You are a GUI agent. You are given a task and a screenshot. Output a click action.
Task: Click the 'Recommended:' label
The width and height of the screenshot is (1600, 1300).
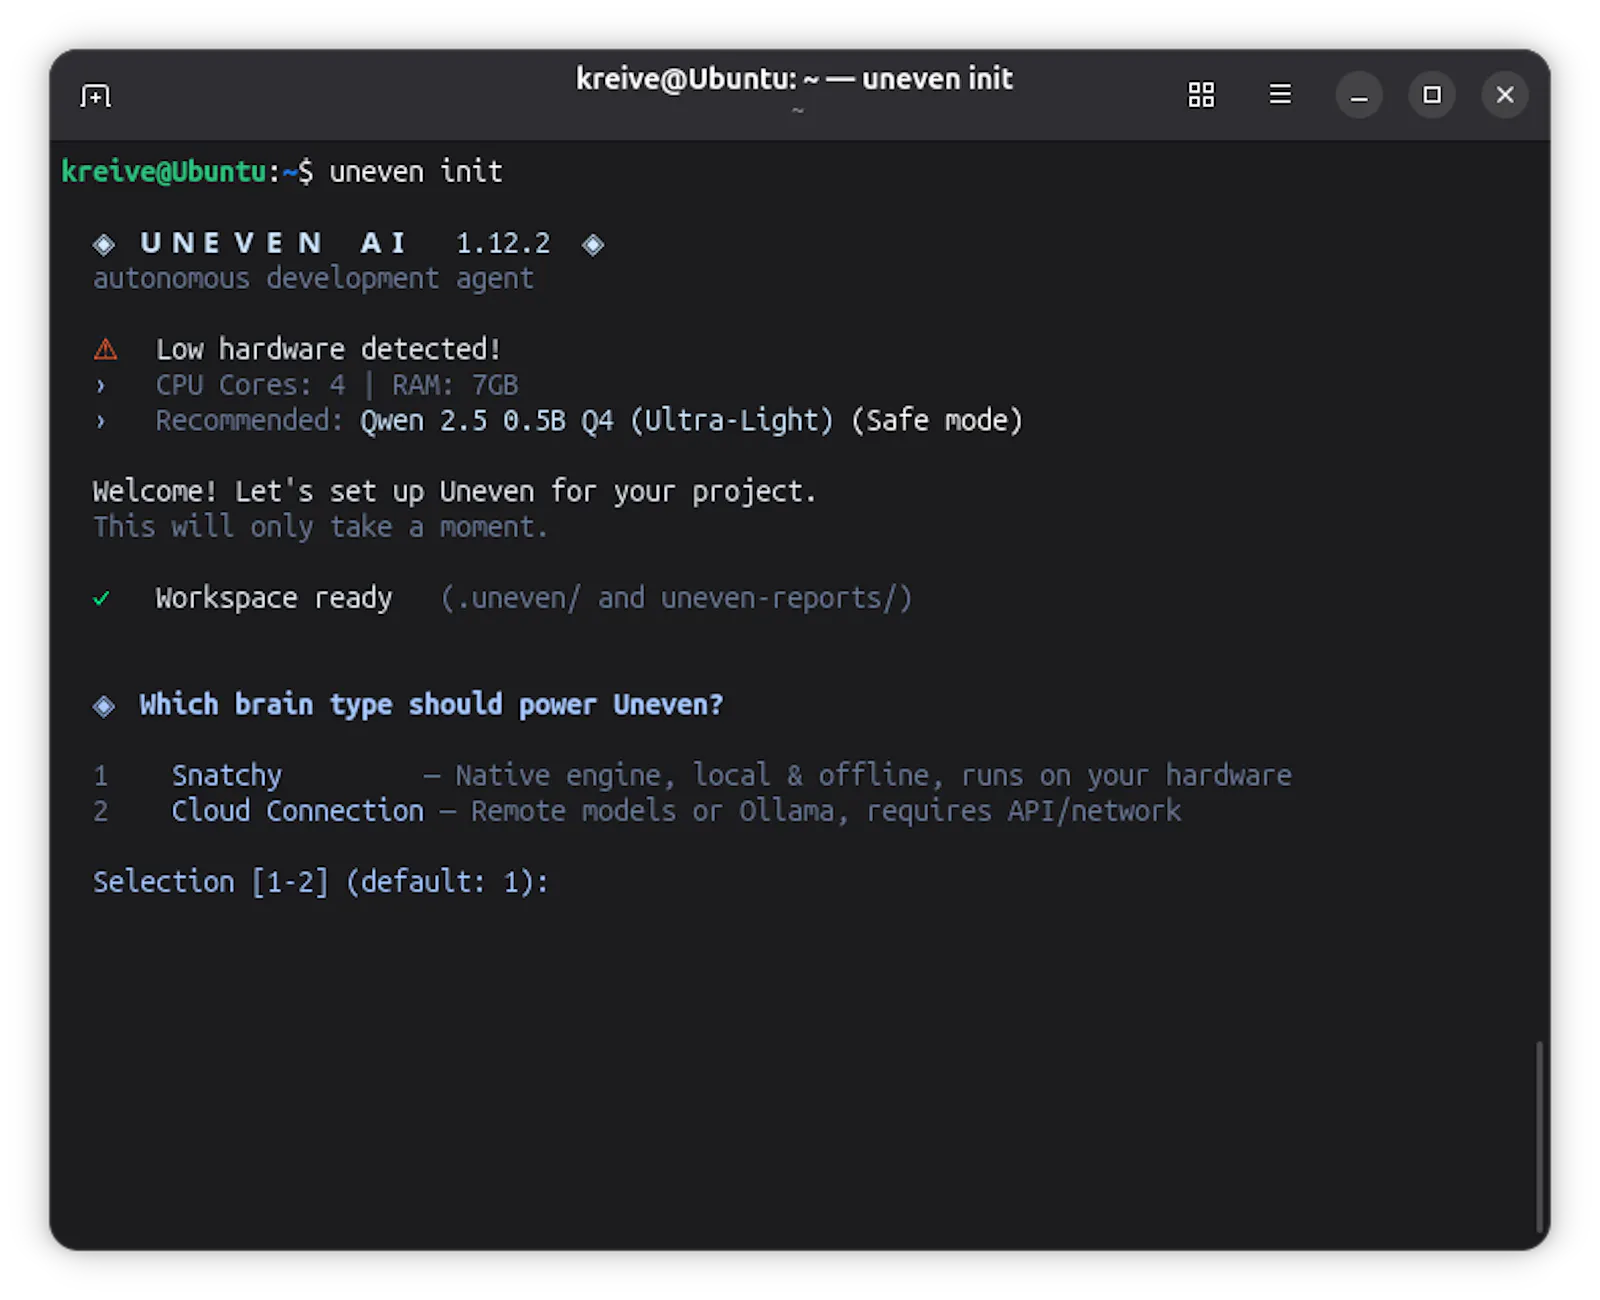pyautogui.click(x=249, y=420)
